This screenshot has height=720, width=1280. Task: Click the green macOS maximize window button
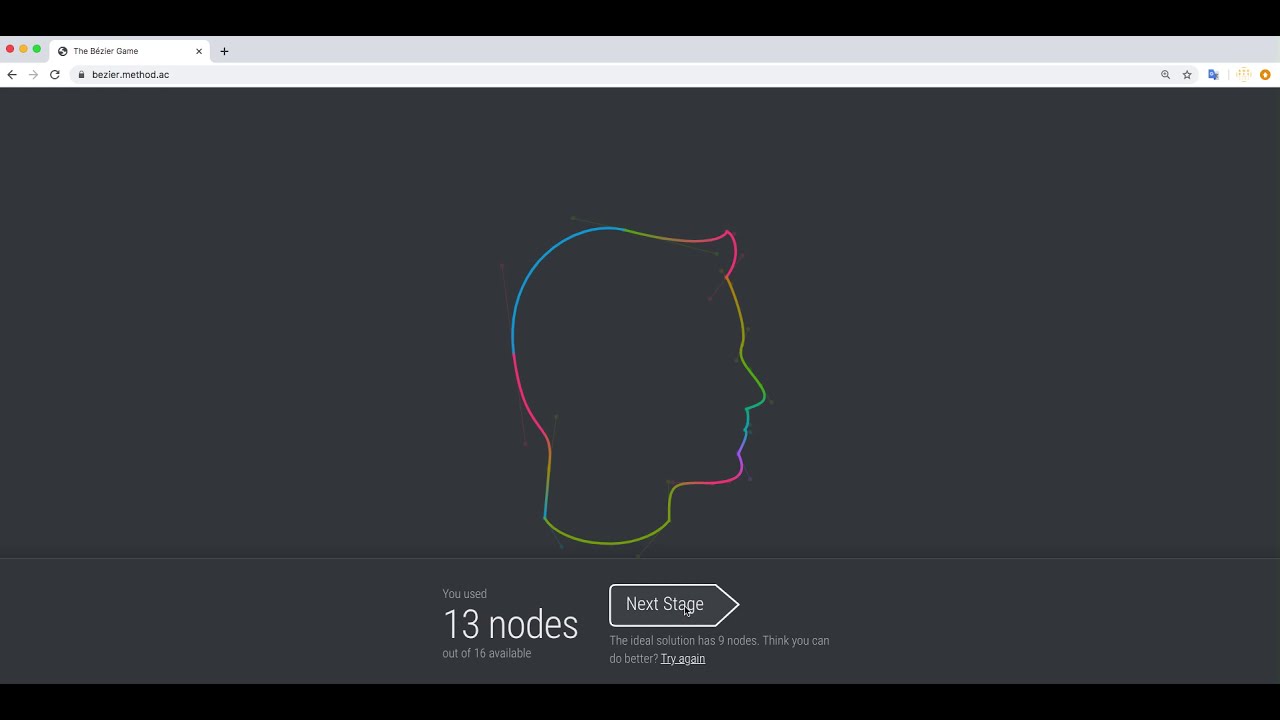[x=37, y=49]
